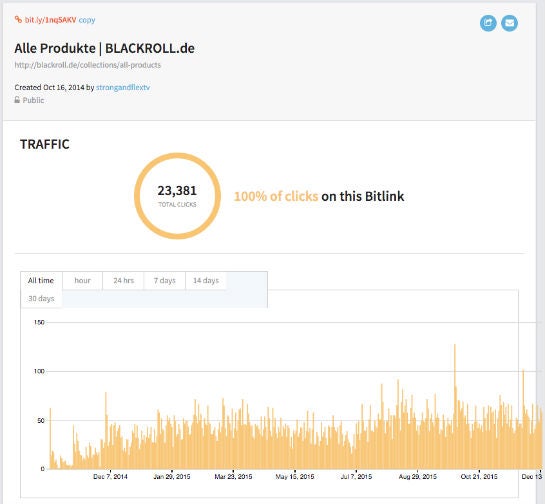This screenshot has width=545, height=504.
Task: Select the All time tab
Action: (x=41, y=281)
